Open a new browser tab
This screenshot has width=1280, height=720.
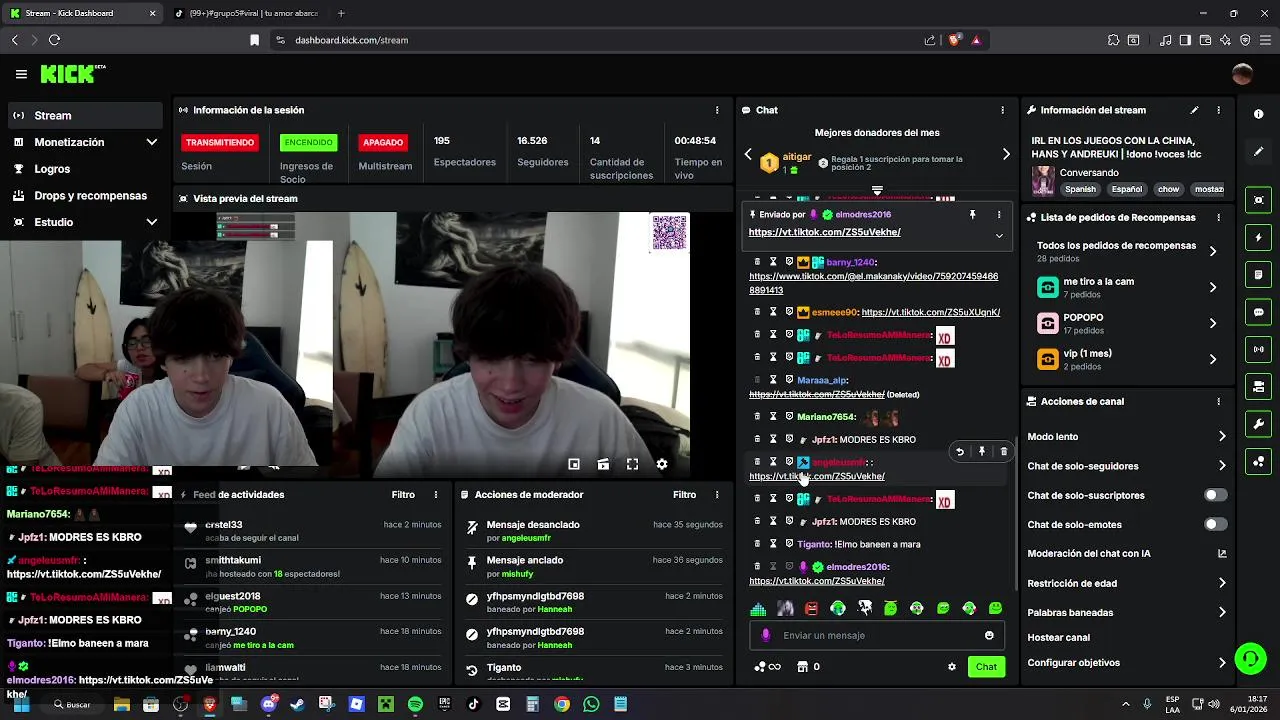coord(341,13)
